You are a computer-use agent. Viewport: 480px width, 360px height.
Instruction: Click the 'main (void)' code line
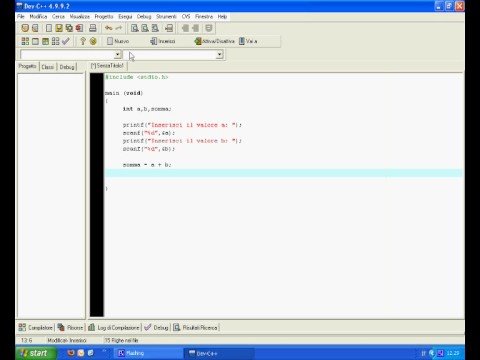(124, 93)
